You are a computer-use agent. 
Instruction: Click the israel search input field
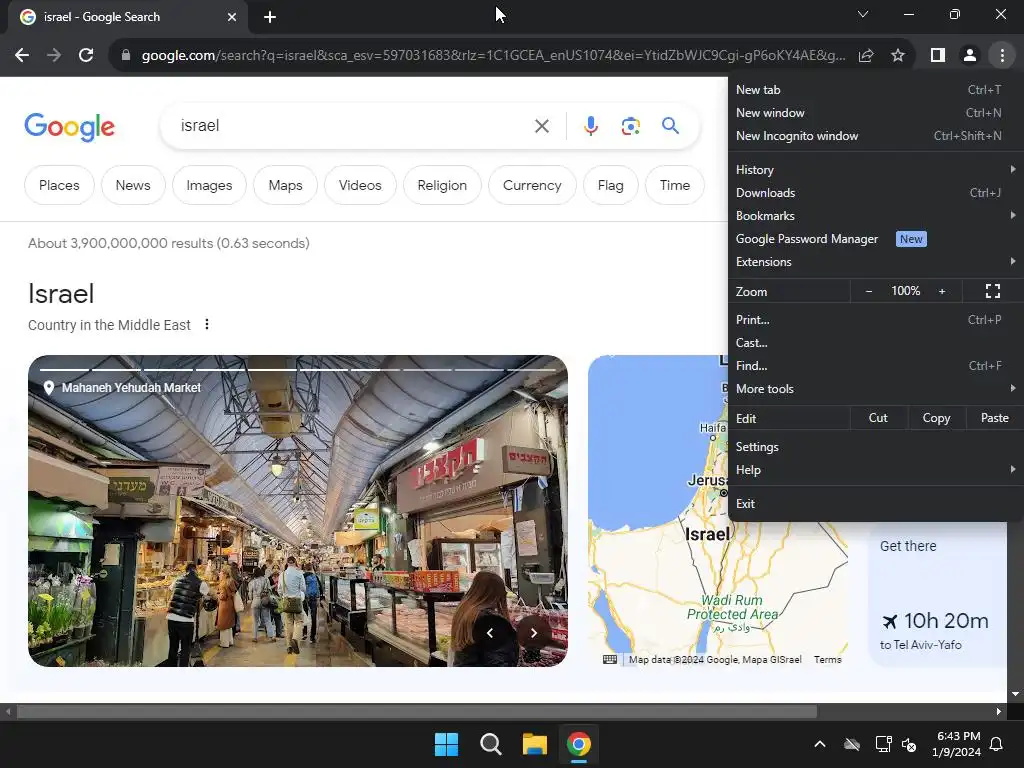(x=353, y=126)
